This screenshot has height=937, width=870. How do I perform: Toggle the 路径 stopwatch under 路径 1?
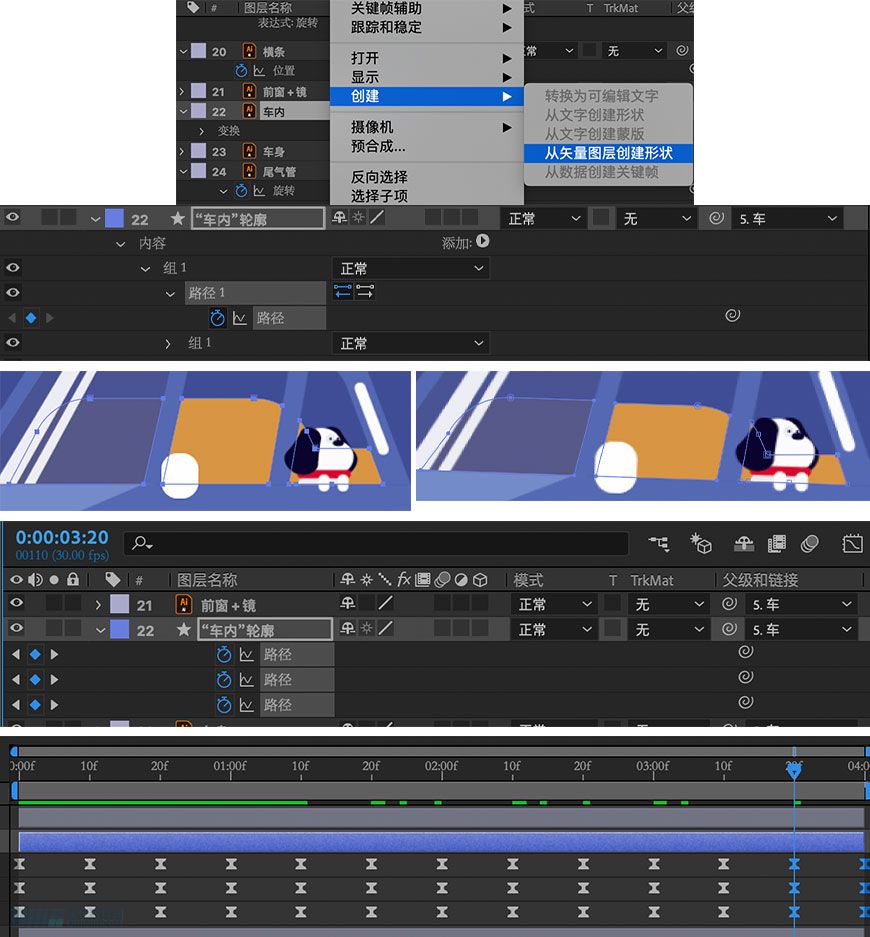(x=218, y=318)
